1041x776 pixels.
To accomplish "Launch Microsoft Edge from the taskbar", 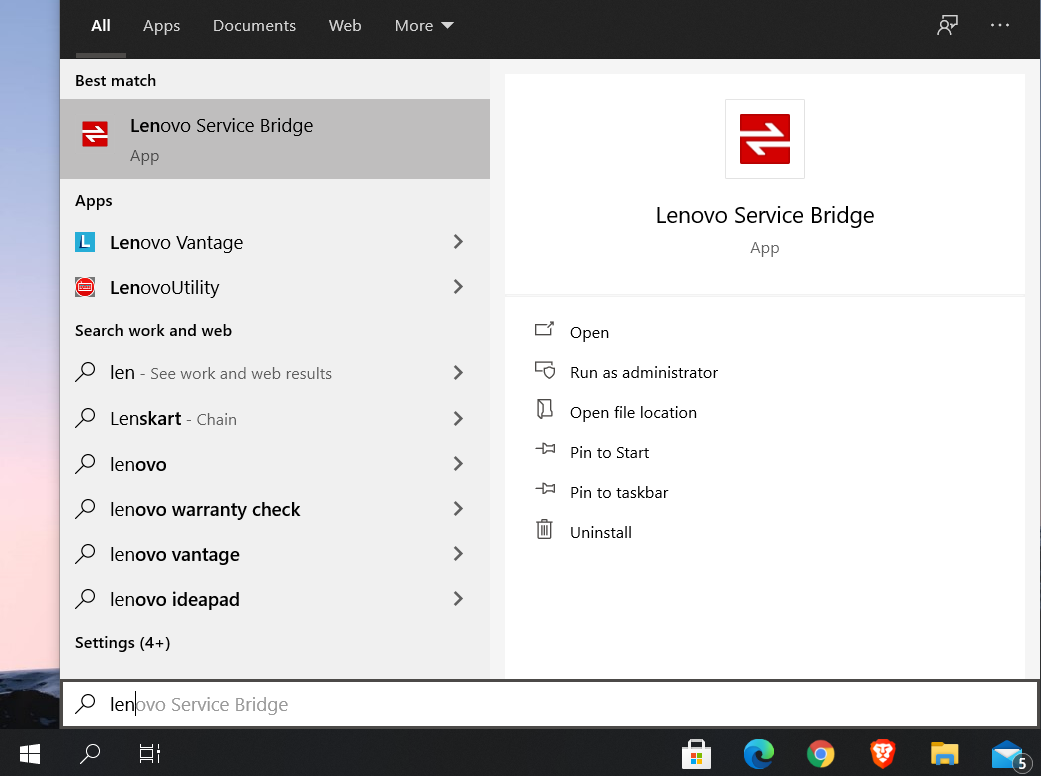I will [759, 754].
